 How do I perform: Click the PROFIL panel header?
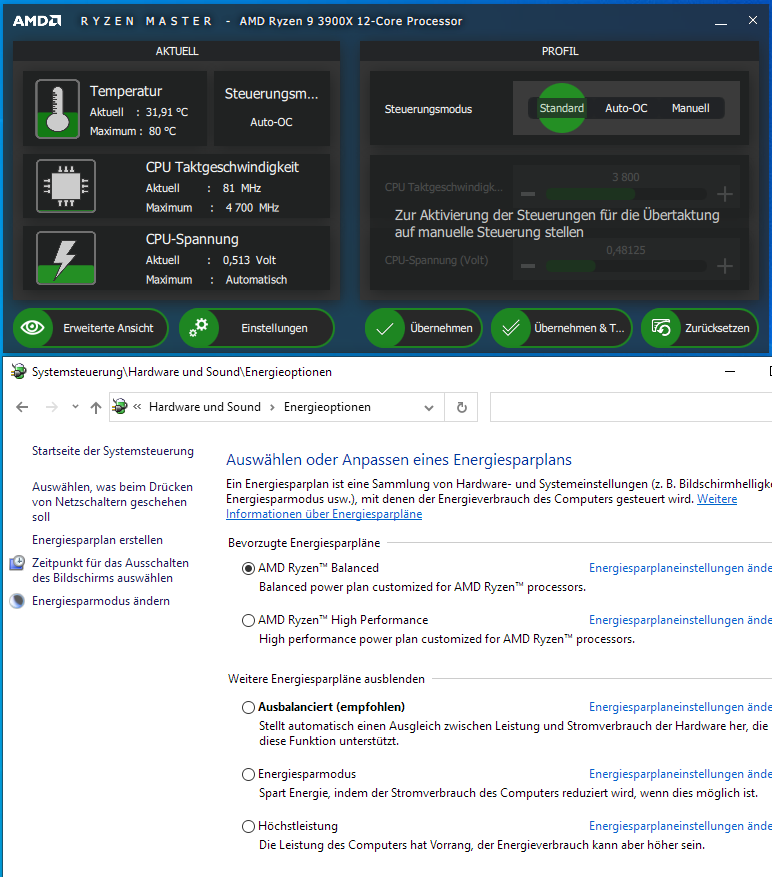point(559,51)
